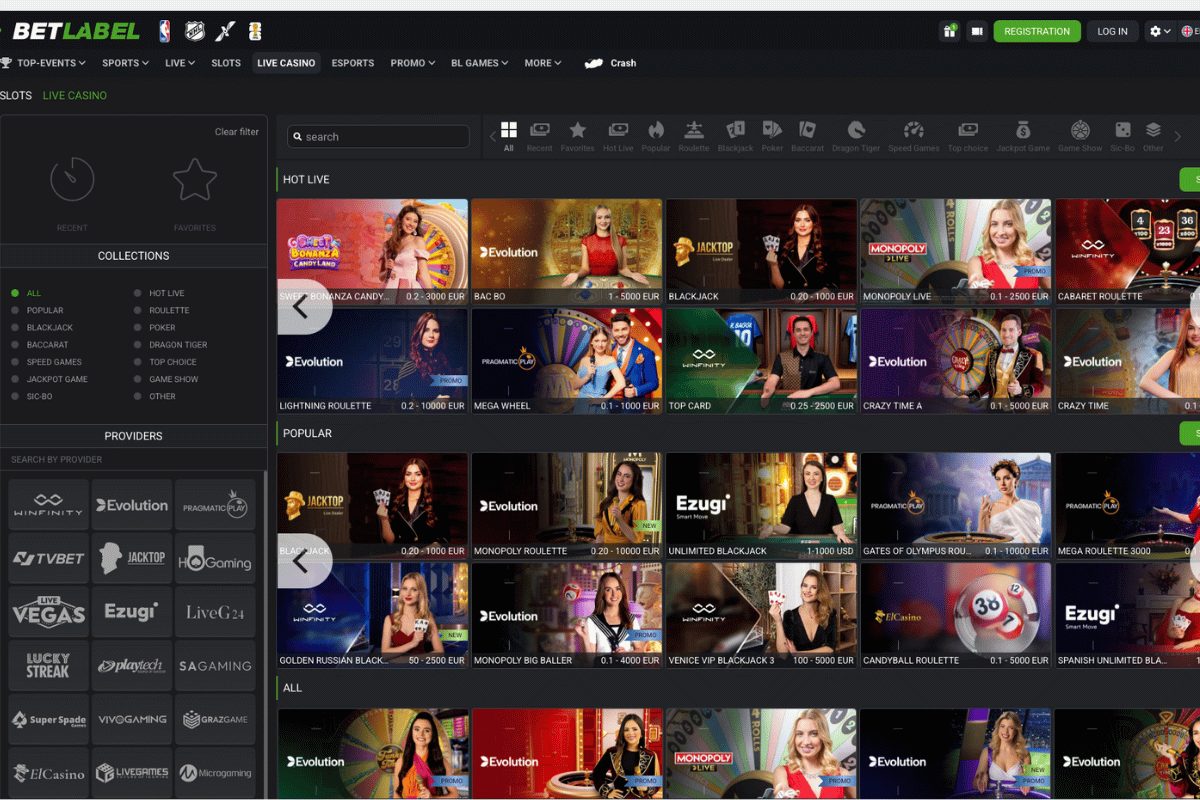Open the Lightning Roulette game thumbnail

pos(372,360)
